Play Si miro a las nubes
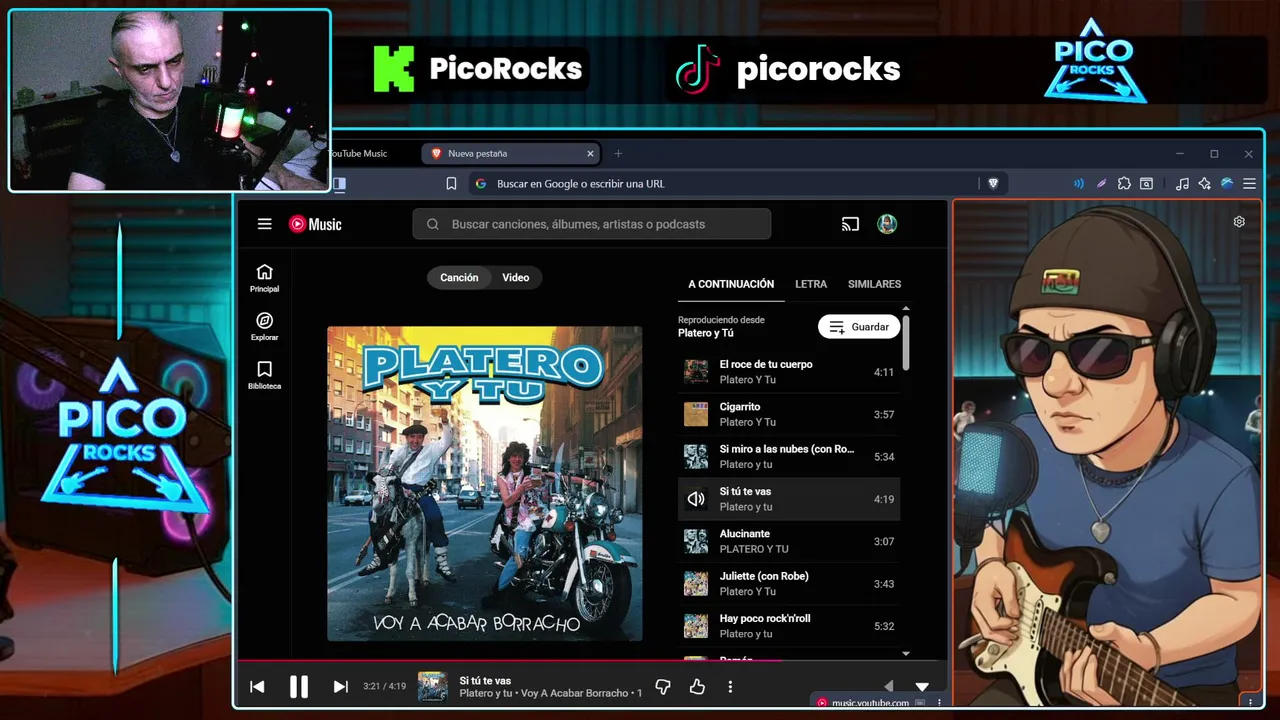This screenshot has width=1280, height=720. tap(789, 456)
